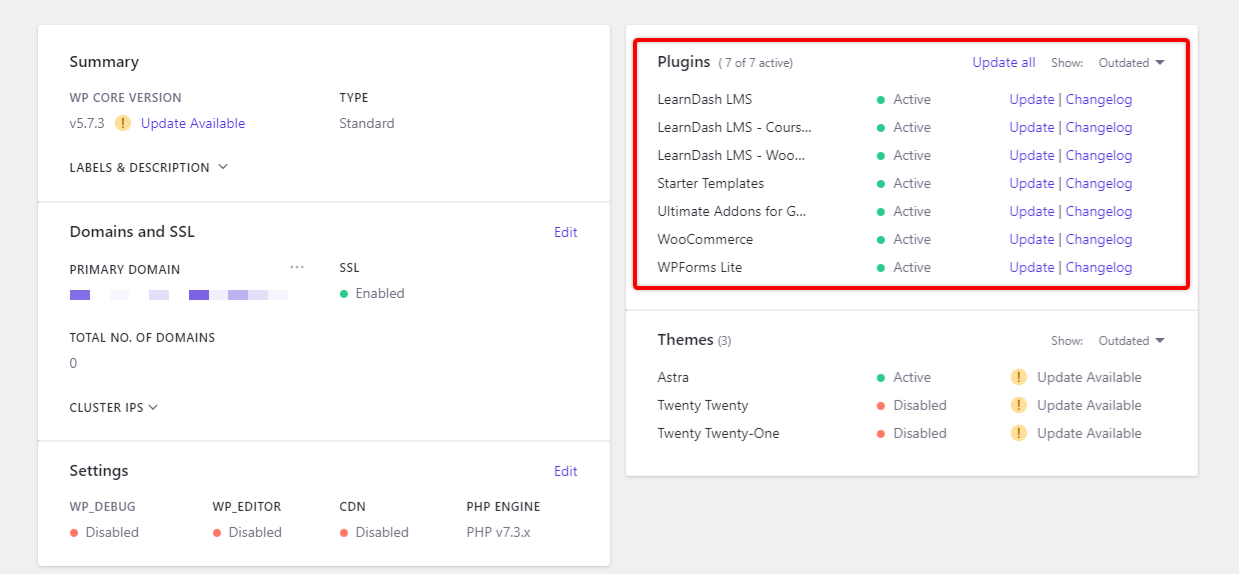This screenshot has height=574, width=1239.
Task: Edit the Settings section
Action: pos(566,471)
